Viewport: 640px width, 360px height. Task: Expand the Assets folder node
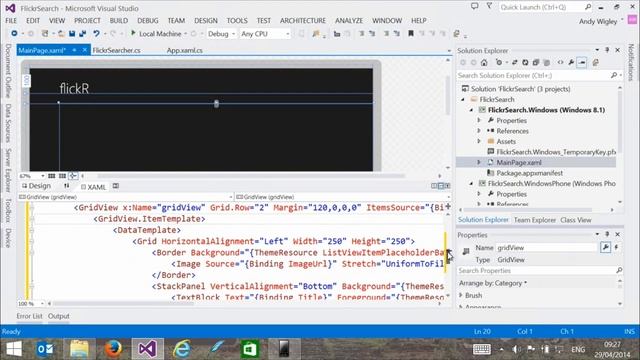tap(479, 142)
